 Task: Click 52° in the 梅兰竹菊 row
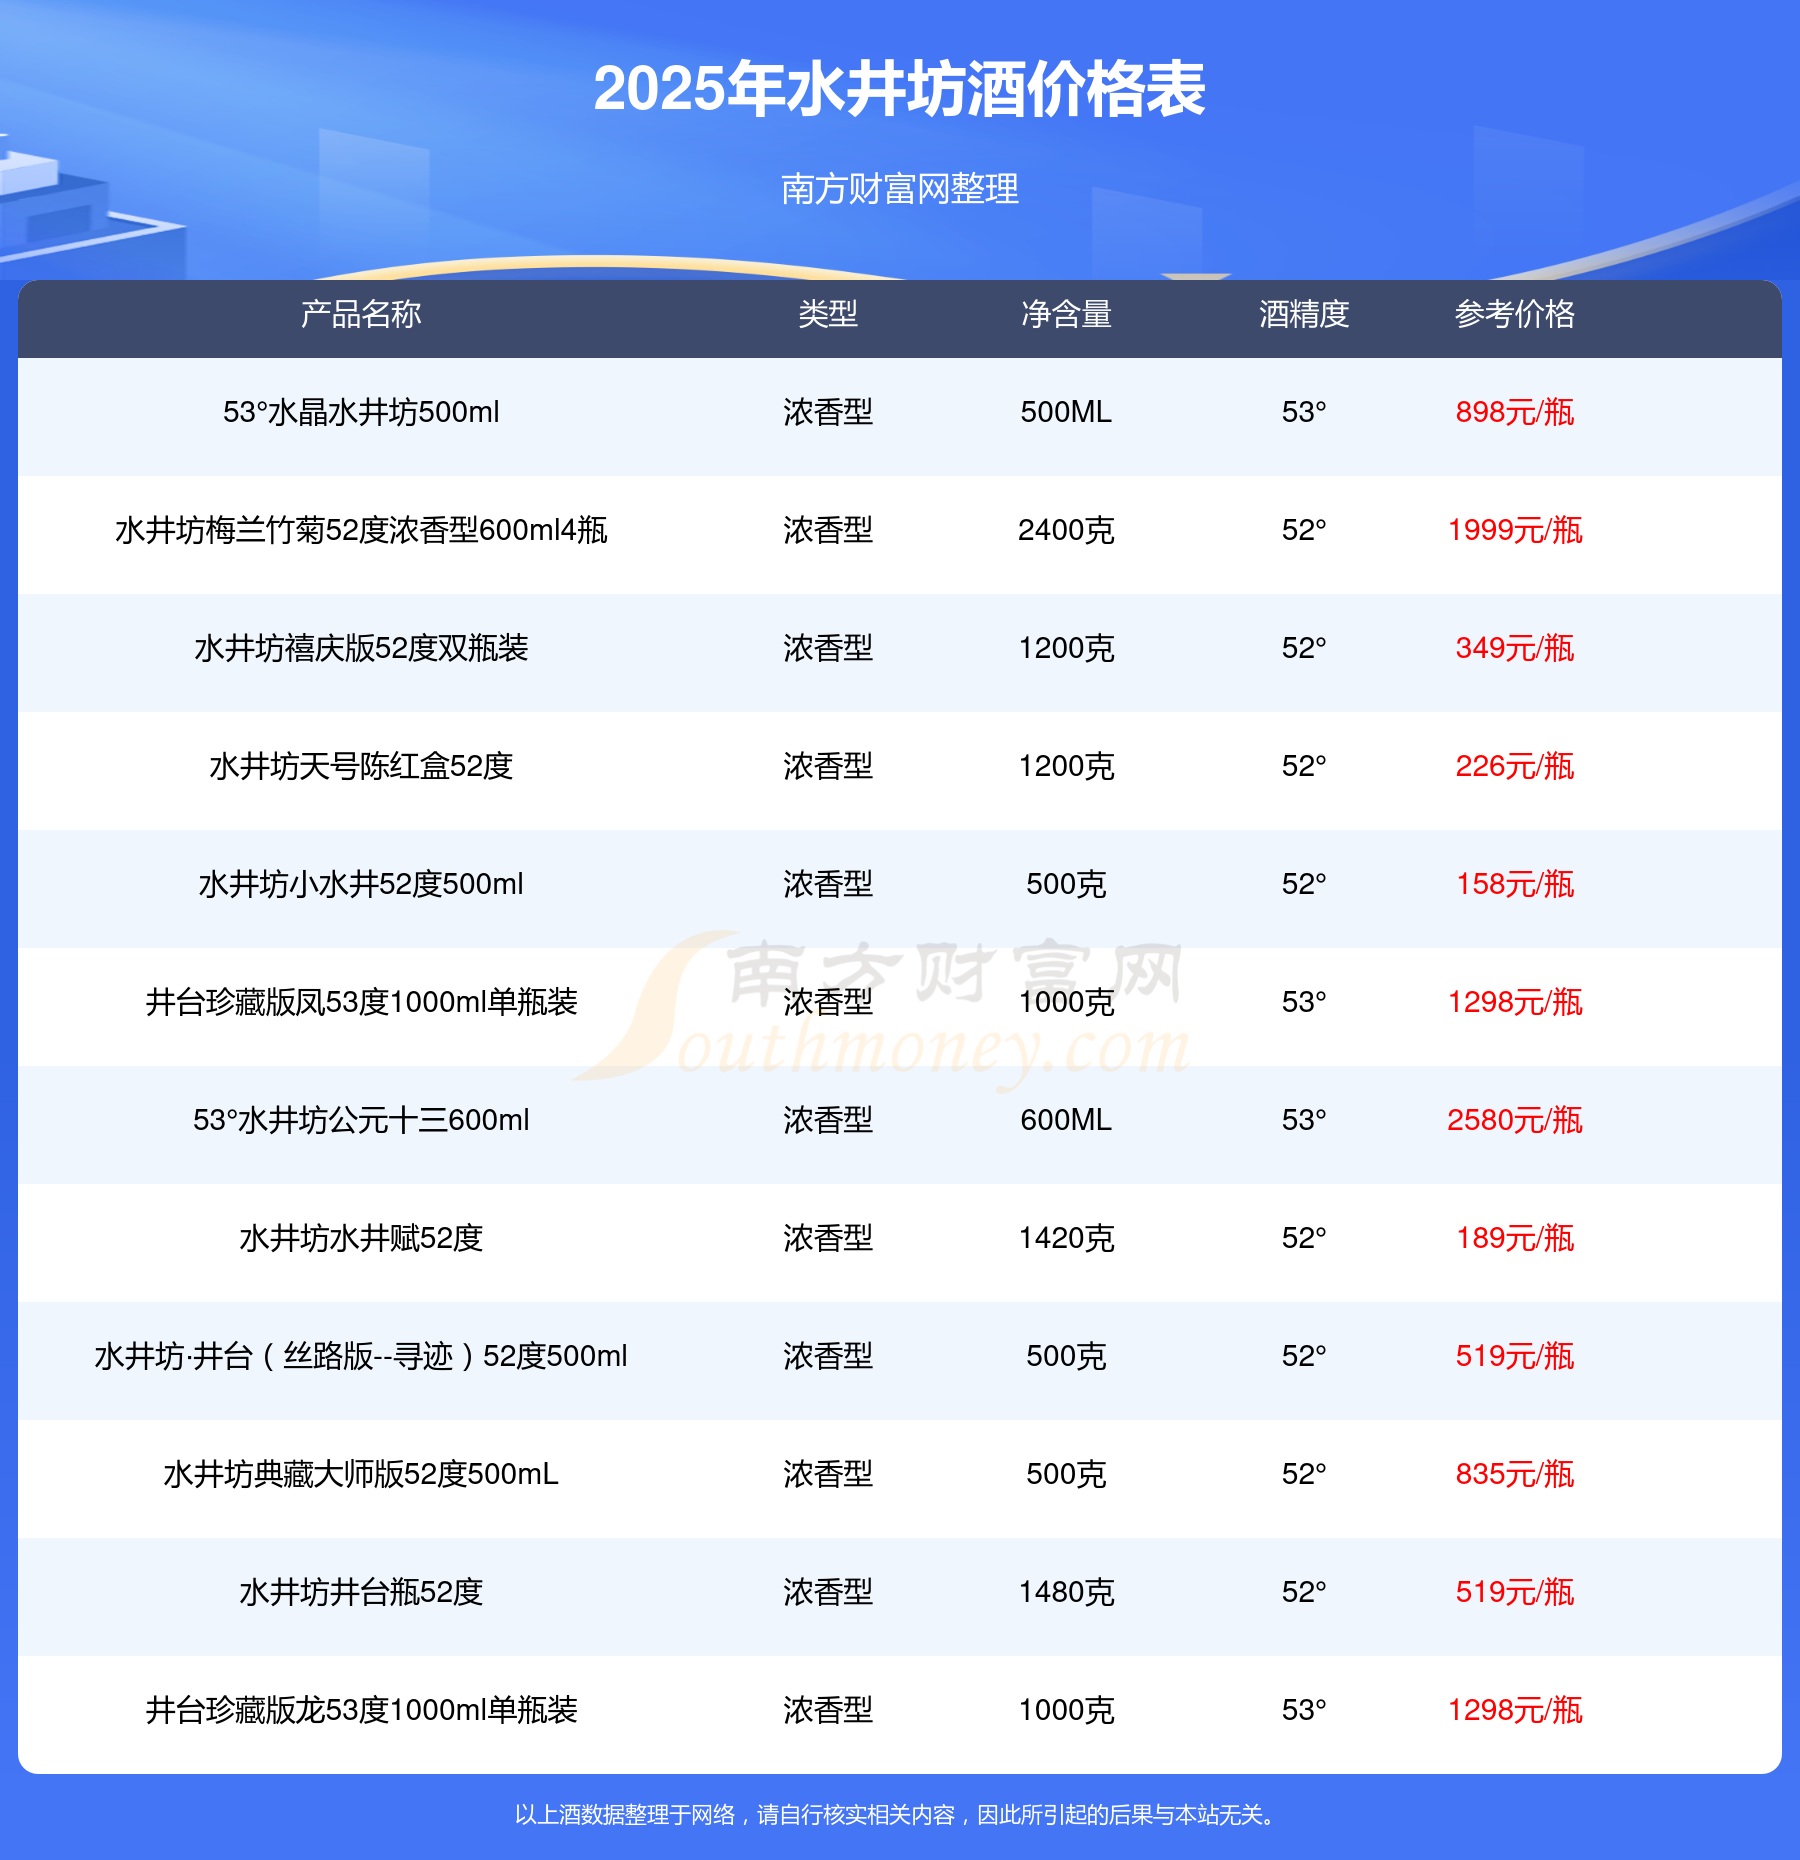(x=1304, y=530)
